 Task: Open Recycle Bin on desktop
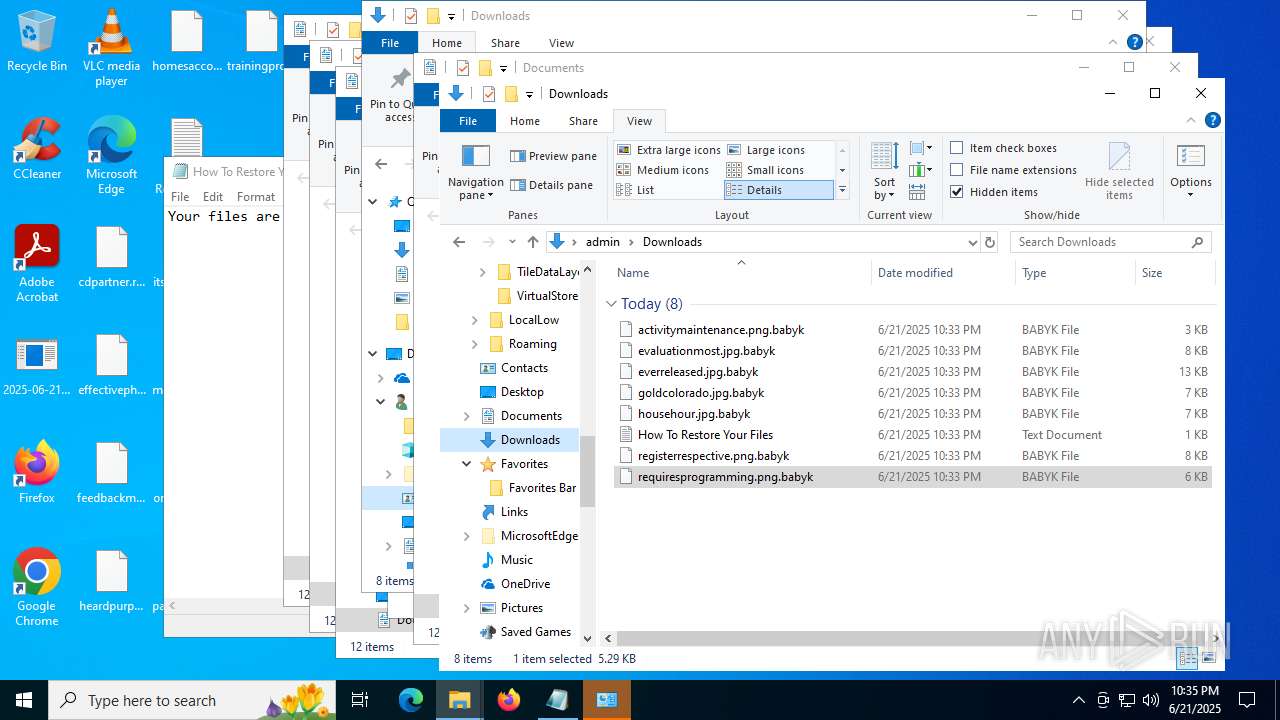(37, 42)
